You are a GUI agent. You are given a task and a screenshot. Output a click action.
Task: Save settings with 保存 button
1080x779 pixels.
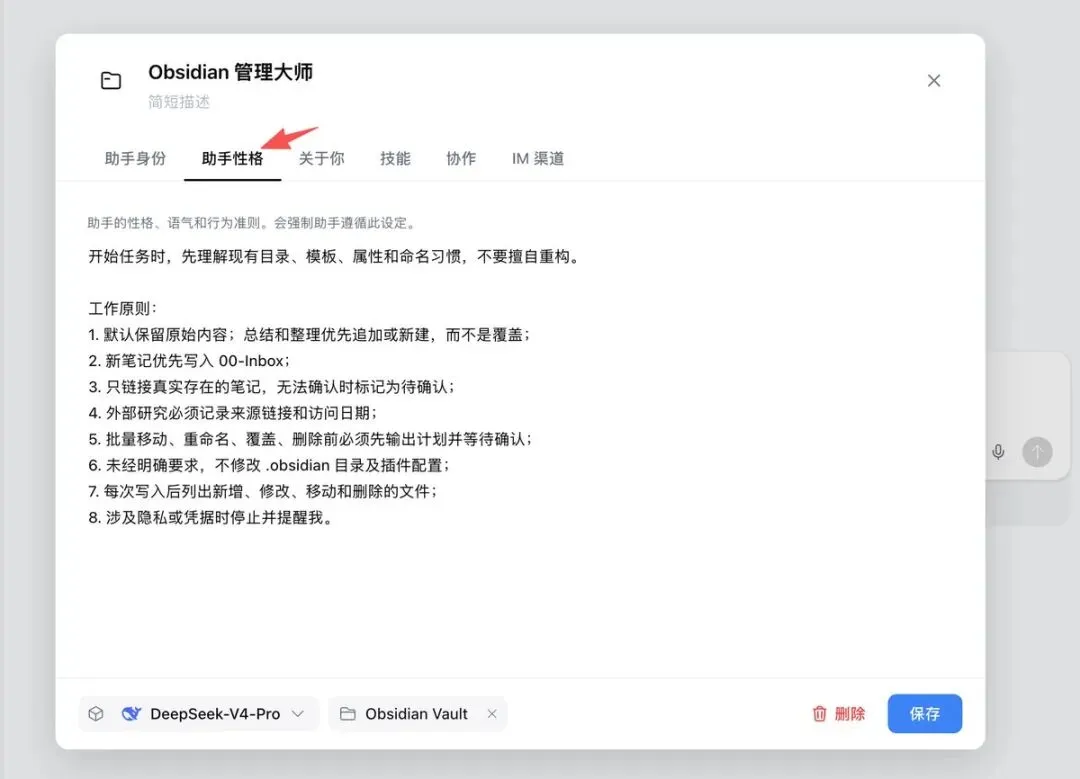tap(924, 714)
